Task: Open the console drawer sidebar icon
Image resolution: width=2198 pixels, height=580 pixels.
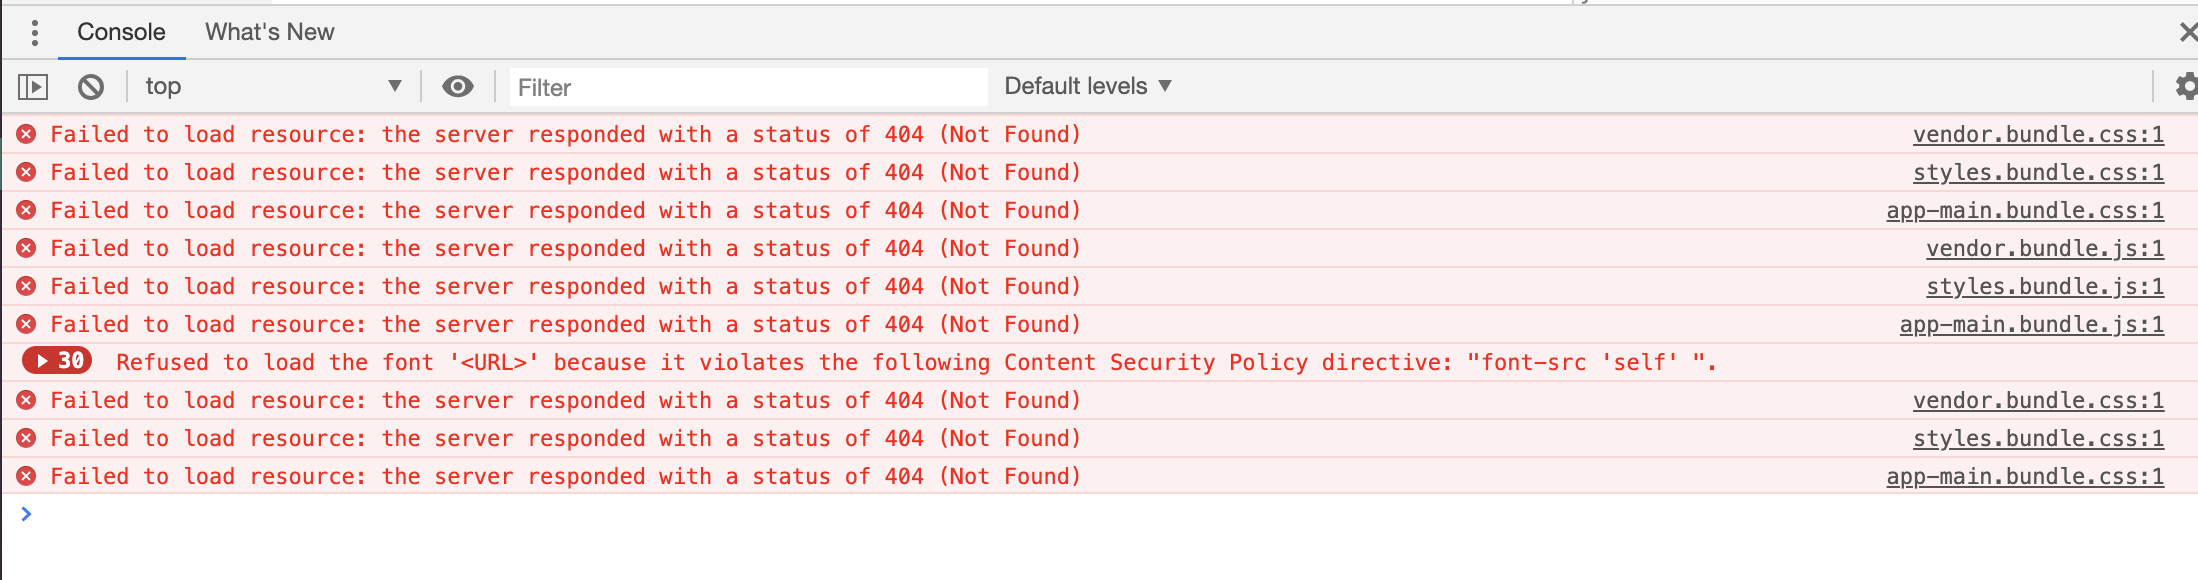Action: pyautogui.click(x=35, y=86)
